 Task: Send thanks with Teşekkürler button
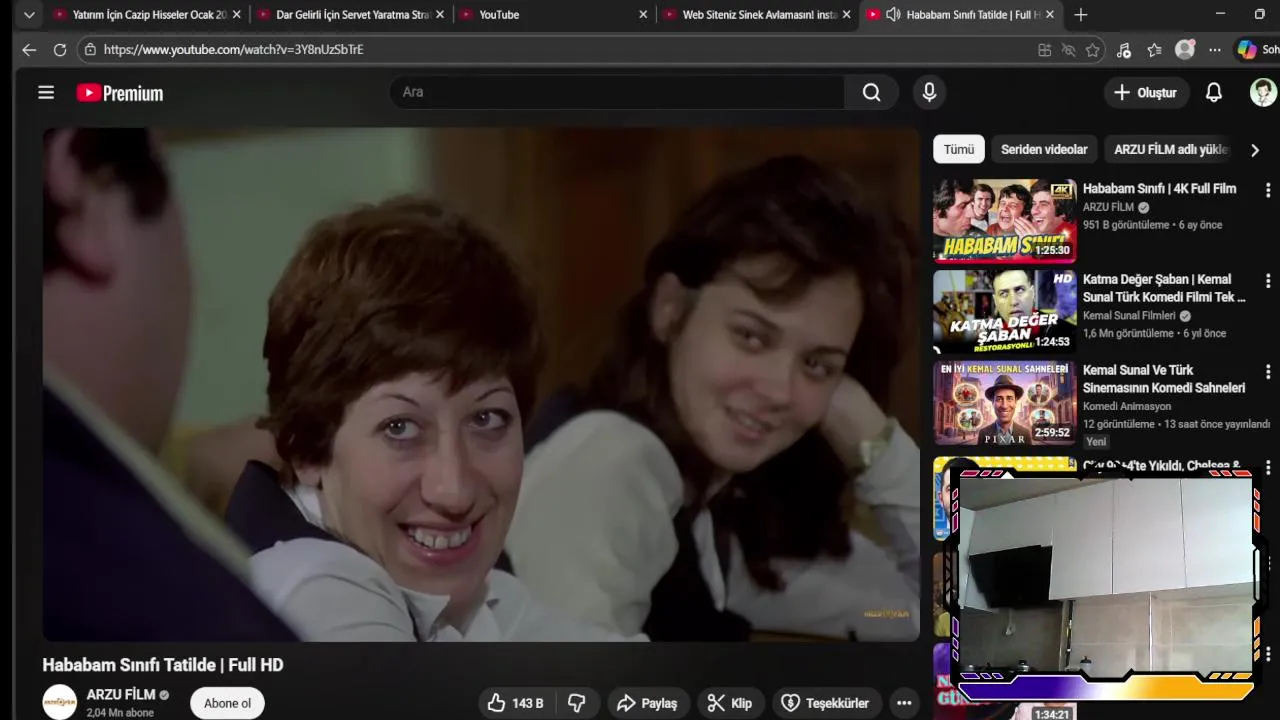tap(826, 703)
